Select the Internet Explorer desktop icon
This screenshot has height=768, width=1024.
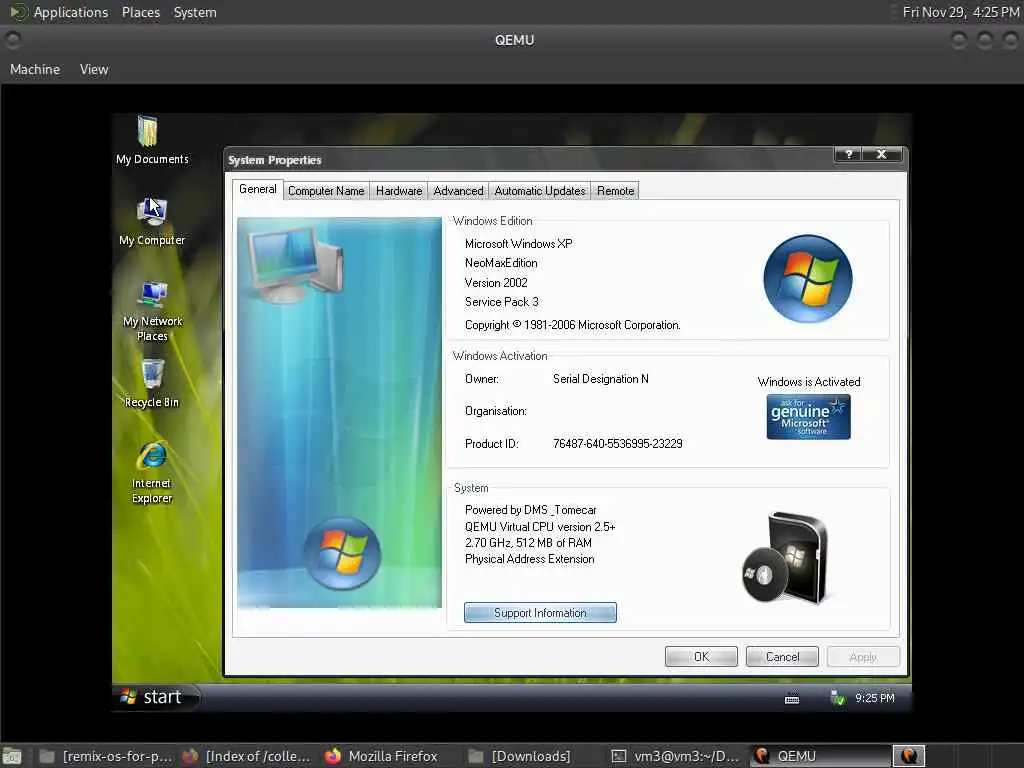pyautogui.click(x=152, y=472)
